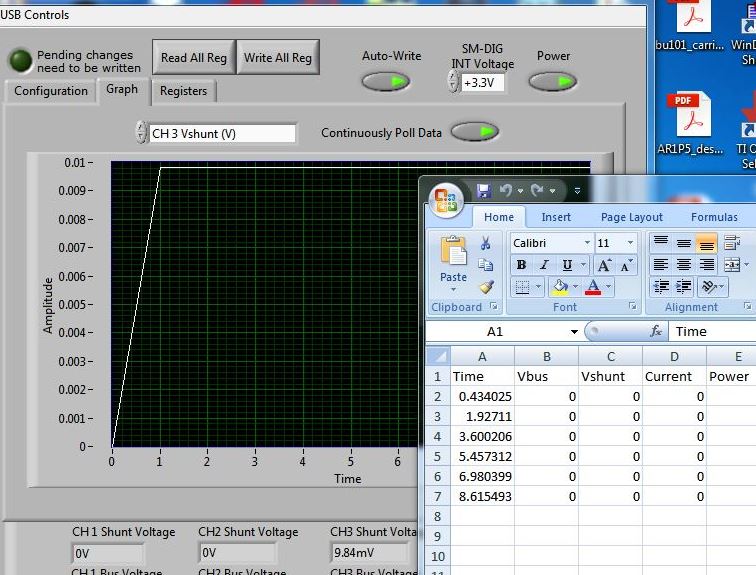Screen dimensions: 756x575
Task: Step the SM-DIG INT Voltage selector
Action: (453, 81)
